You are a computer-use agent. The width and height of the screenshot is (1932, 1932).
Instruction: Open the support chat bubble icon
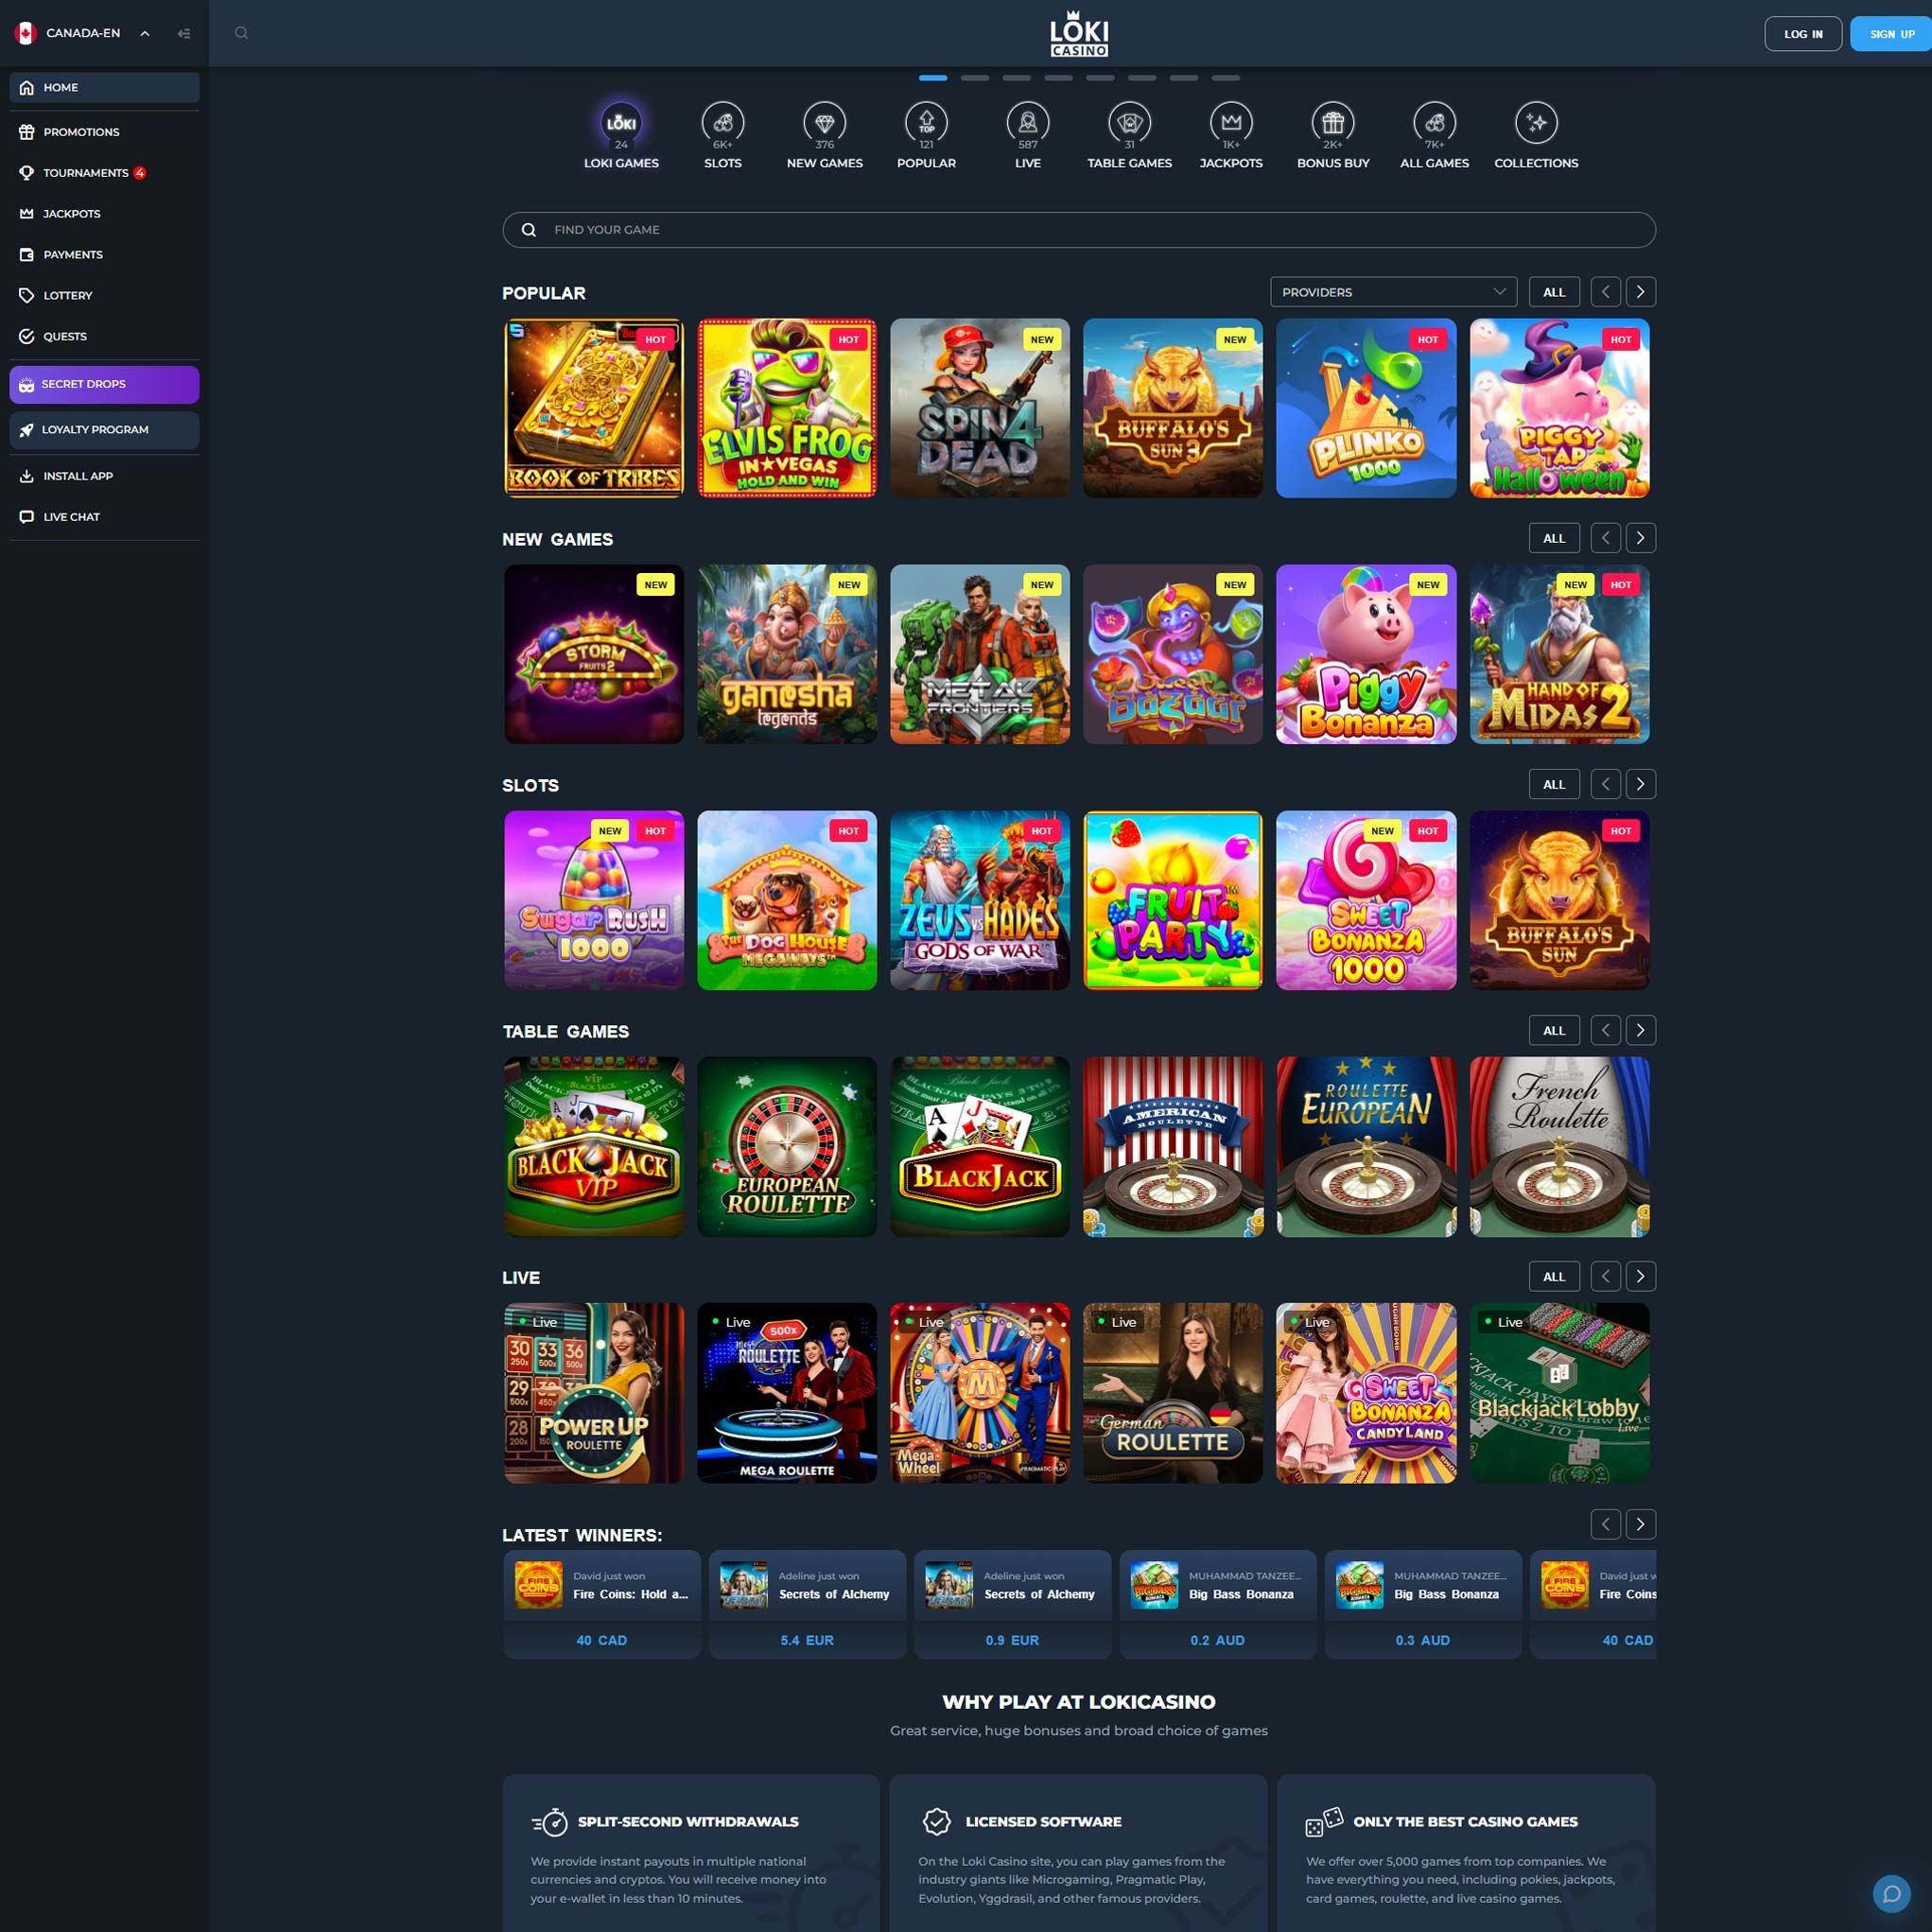(1891, 1892)
